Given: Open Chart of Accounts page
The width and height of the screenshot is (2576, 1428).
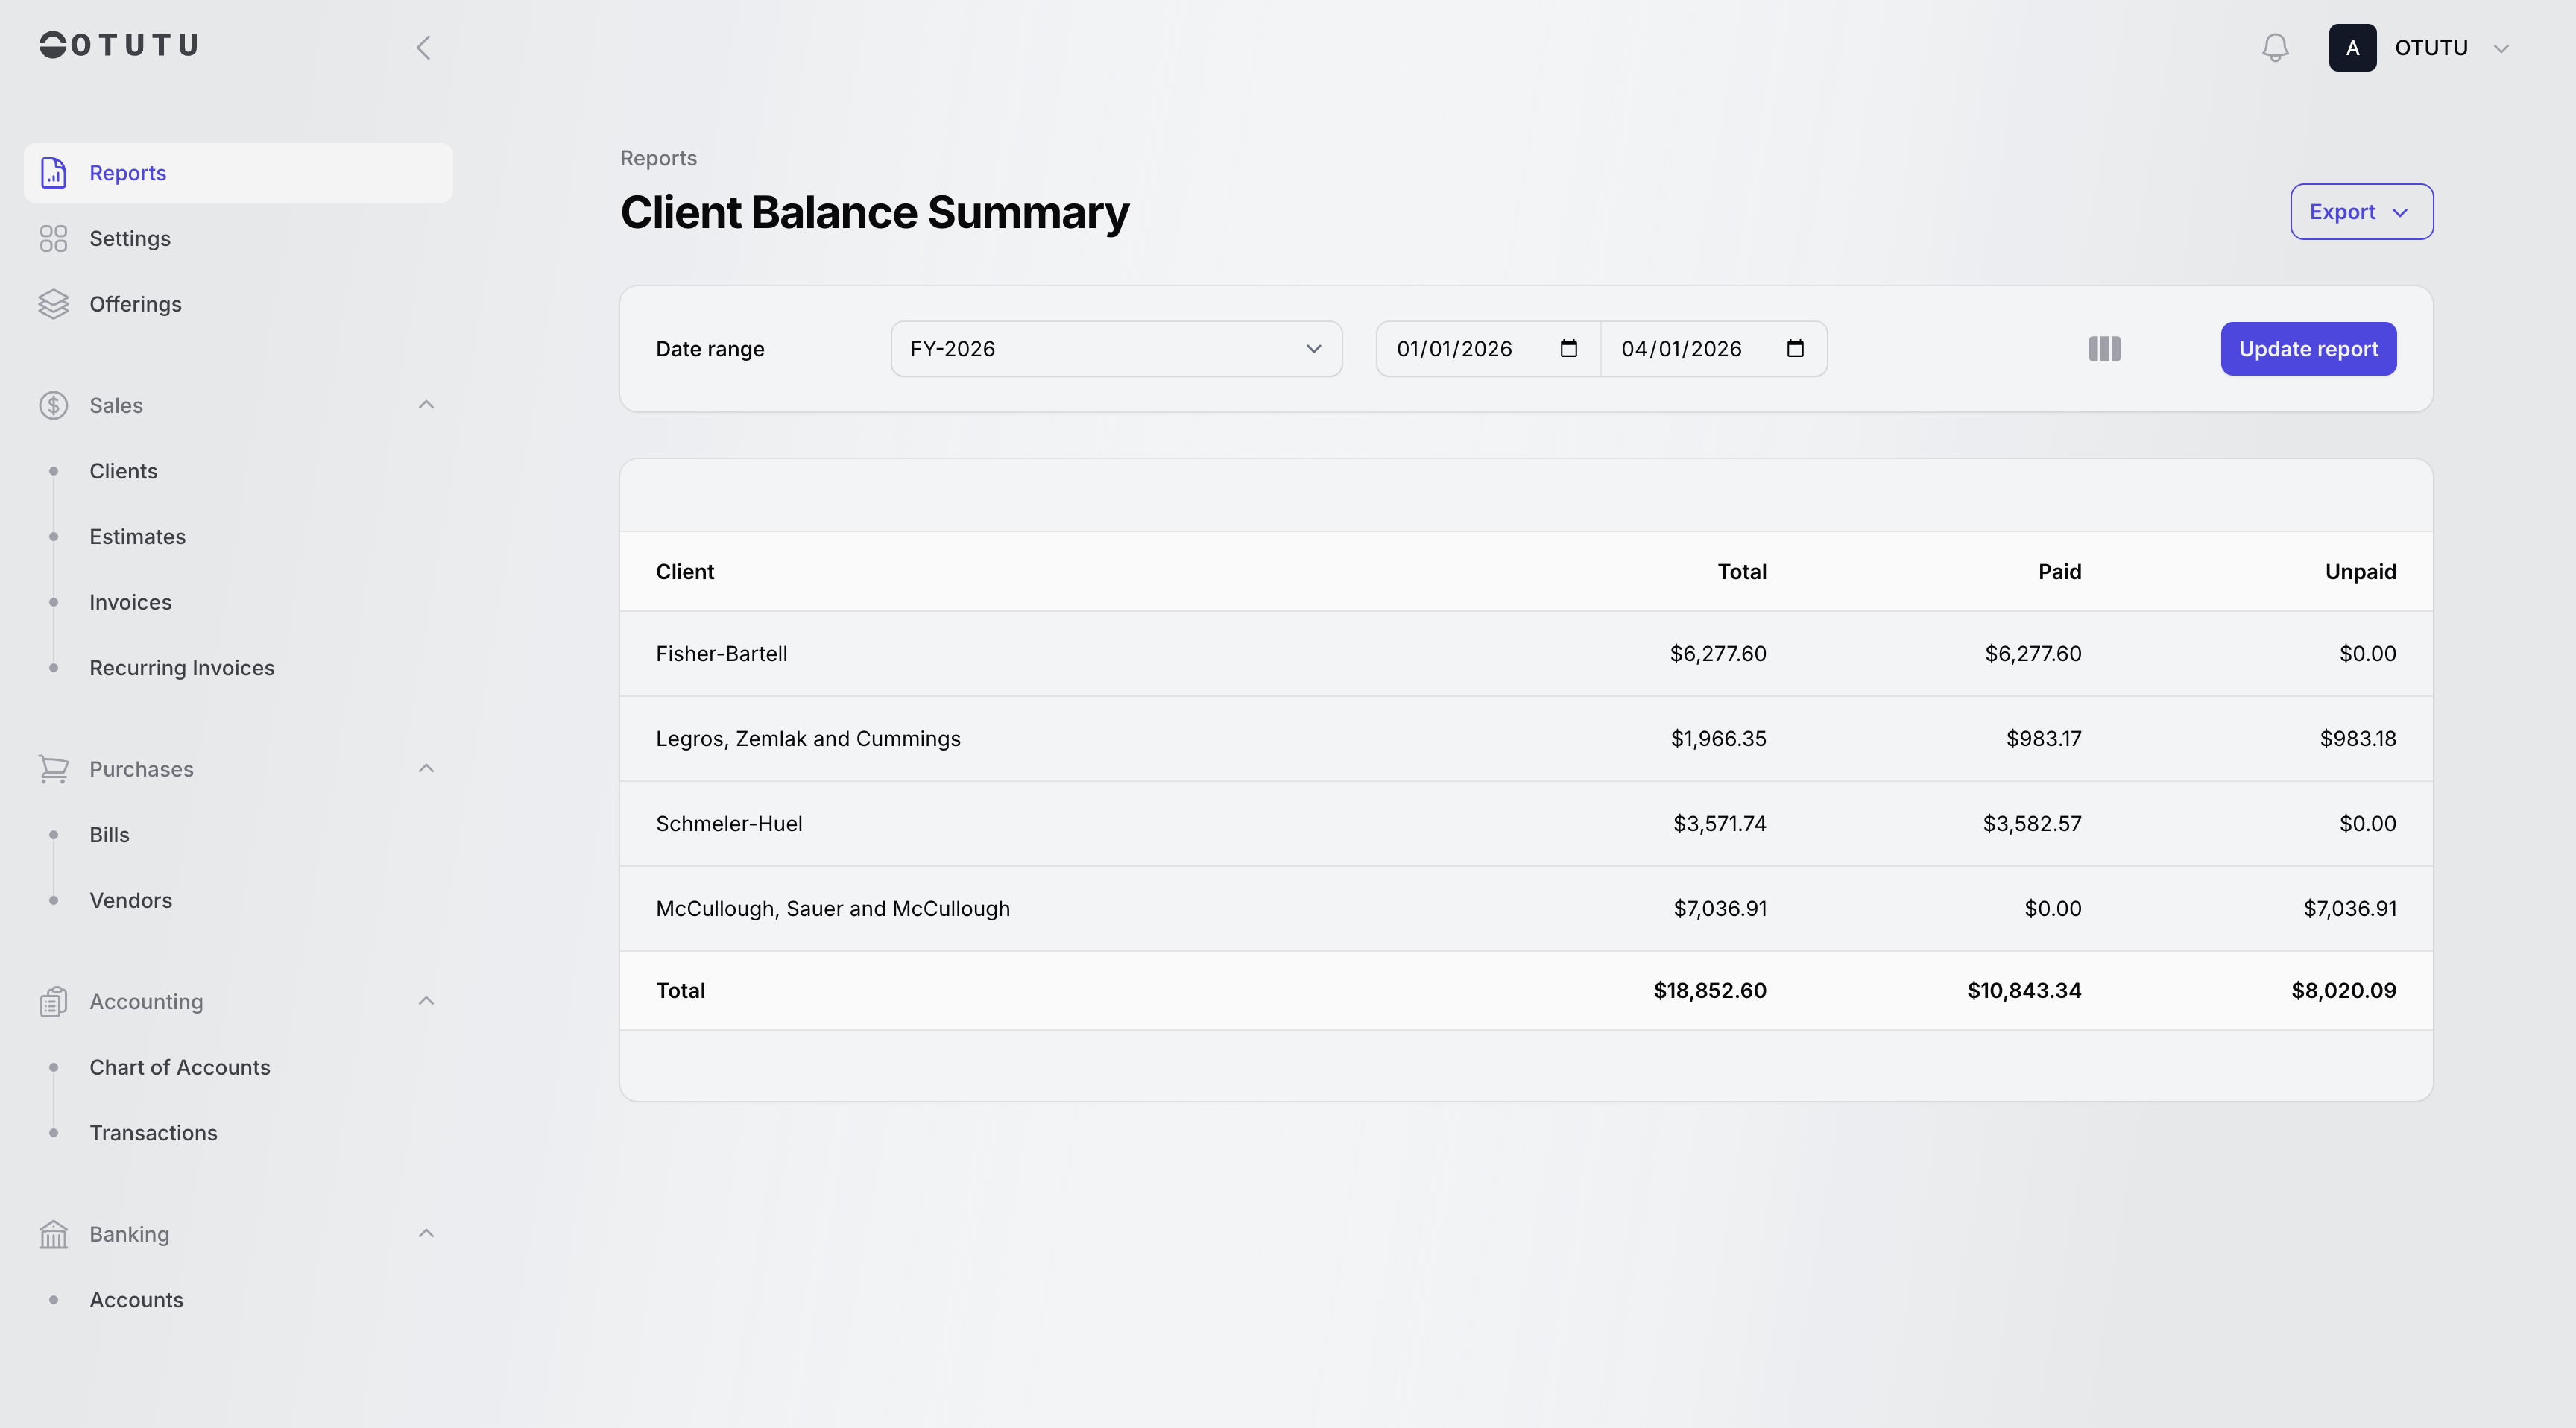Looking at the screenshot, I should pyautogui.click(x=180, y=1067).
